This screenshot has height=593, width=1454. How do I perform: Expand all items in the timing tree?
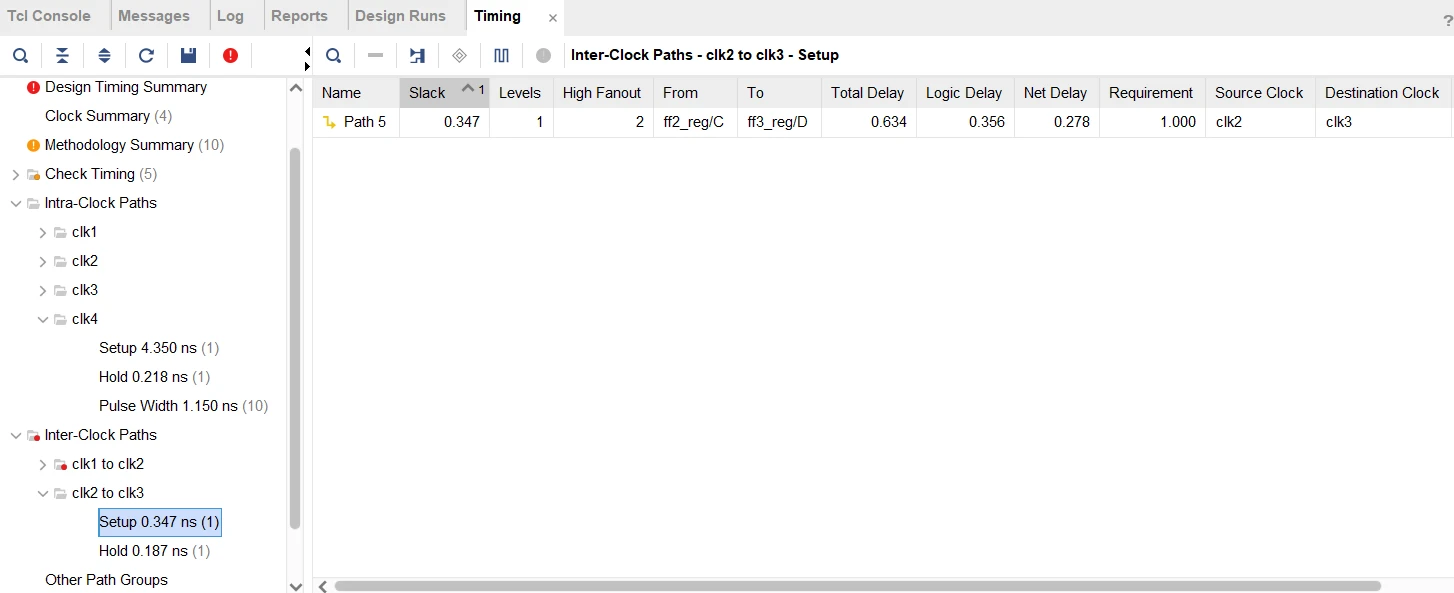tap(104, 55)
